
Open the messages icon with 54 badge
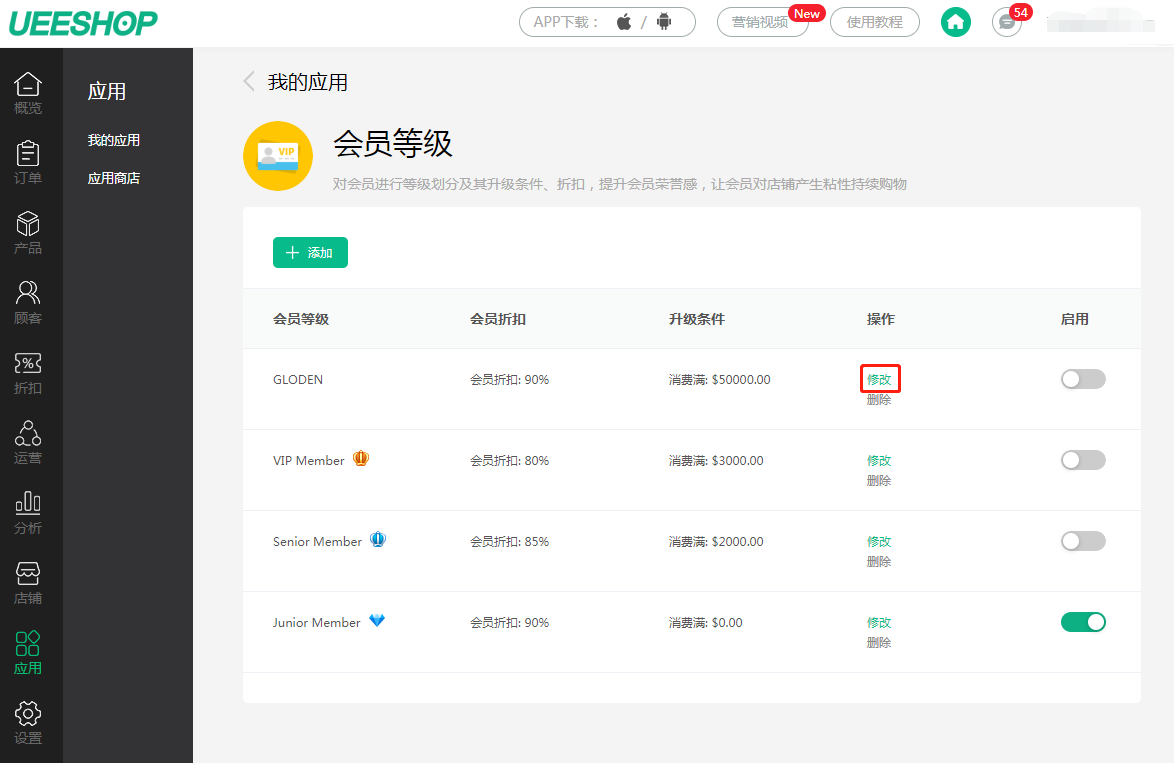click(x=1007, y=22)
